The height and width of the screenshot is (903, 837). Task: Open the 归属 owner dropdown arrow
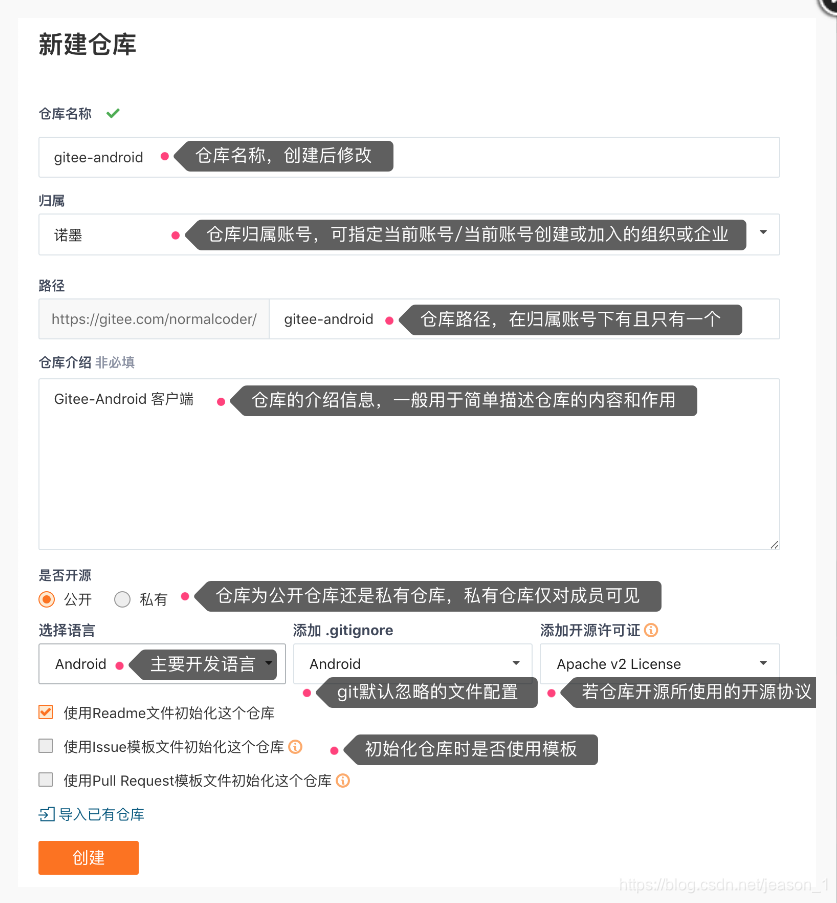(x=763, y=232)
